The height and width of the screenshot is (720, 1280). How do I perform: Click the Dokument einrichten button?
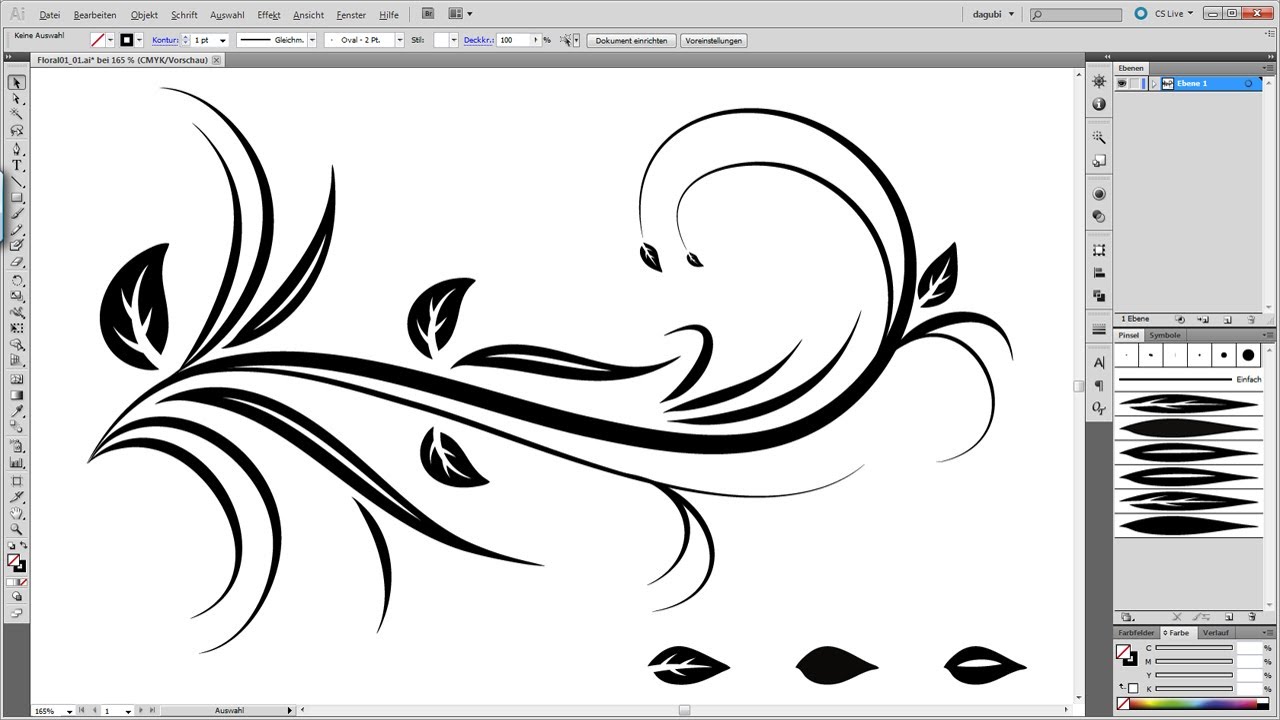pos(631,40)
